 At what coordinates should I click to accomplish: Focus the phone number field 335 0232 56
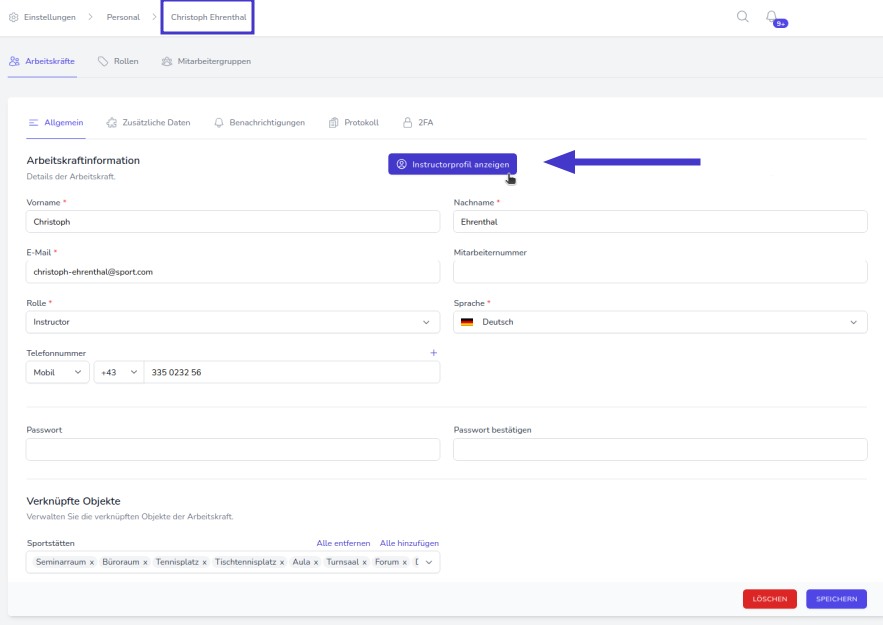pyautogui.click(x=292, y=372)
